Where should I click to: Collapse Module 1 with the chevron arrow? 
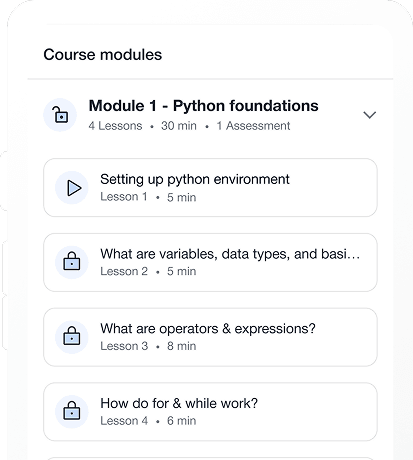pyautogui.click(x=369, y=115)
